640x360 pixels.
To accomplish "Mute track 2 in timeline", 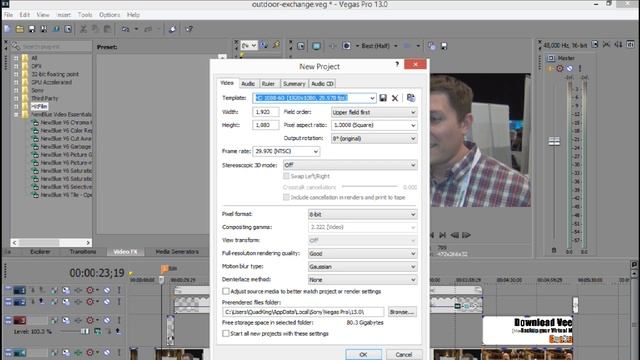I will 107,302.
